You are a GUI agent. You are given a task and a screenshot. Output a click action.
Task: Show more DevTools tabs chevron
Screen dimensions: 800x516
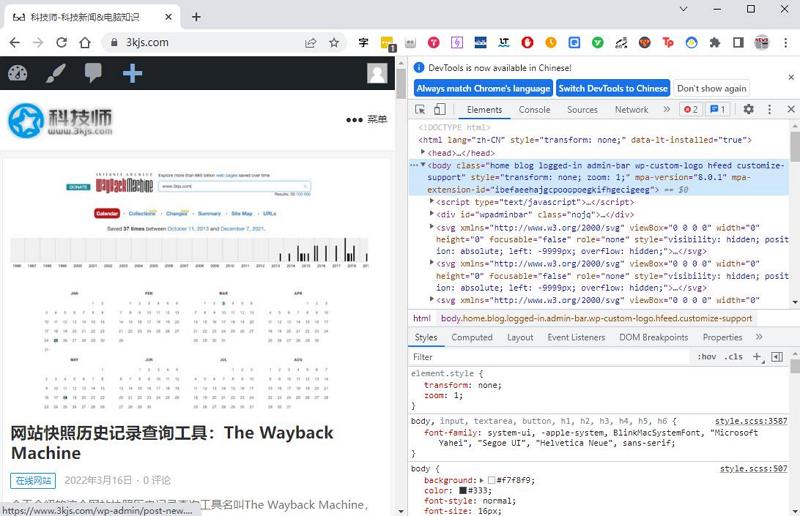(x=666, y=109)
